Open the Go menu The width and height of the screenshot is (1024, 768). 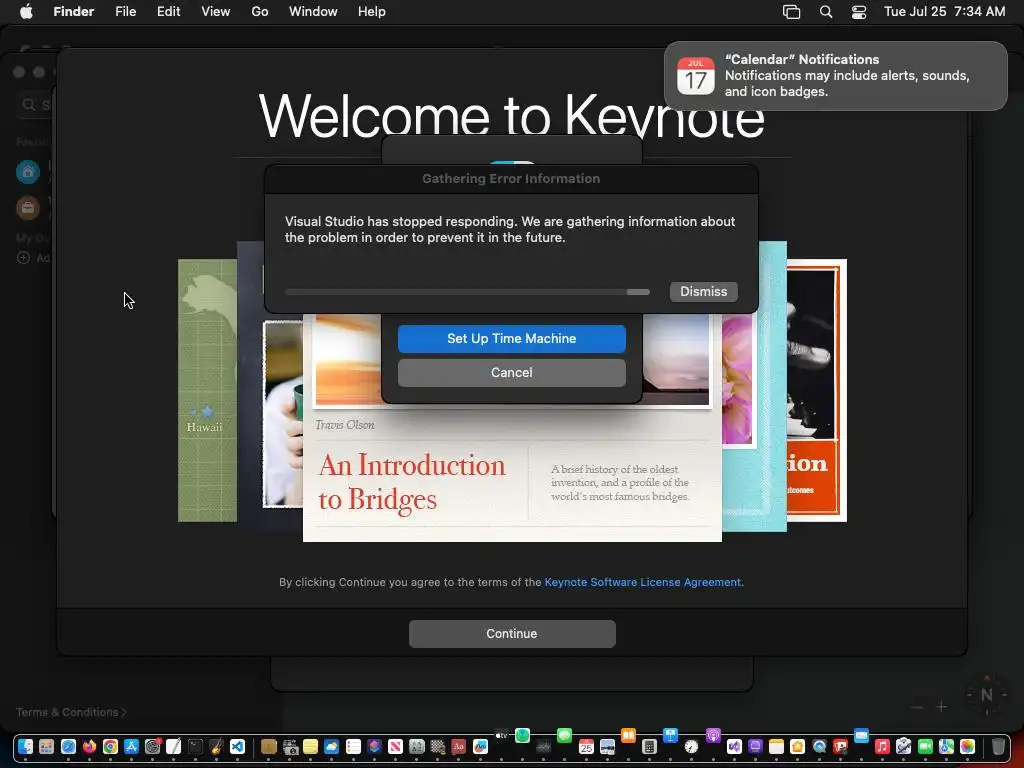260,11
